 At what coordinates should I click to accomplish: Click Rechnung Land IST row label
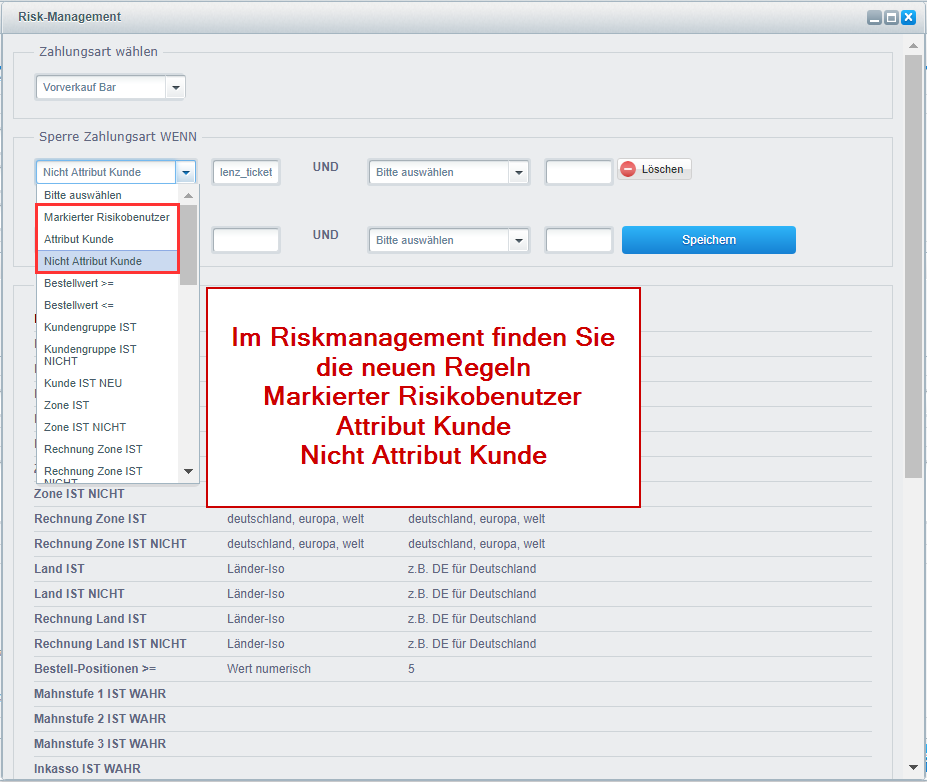90,618
